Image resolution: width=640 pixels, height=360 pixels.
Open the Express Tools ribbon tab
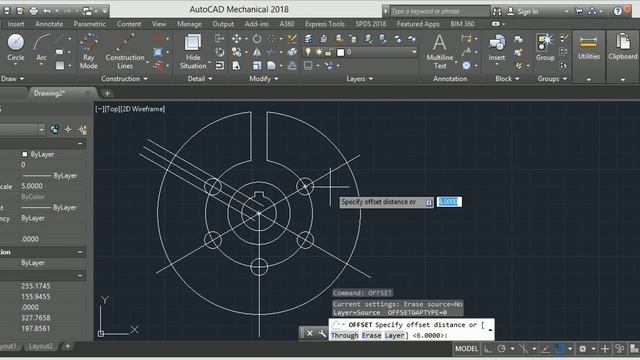(x=324, y=24)
